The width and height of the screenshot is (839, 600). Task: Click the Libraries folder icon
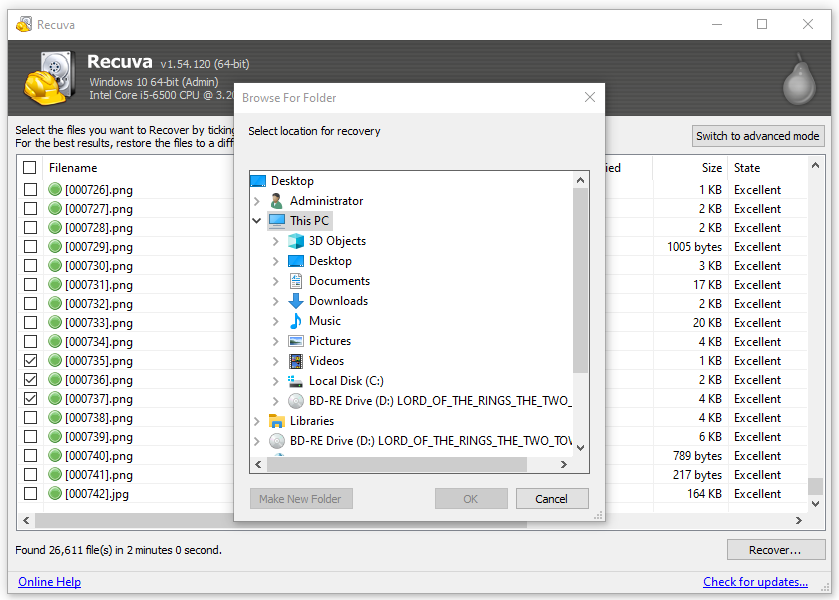pos(277,421)
